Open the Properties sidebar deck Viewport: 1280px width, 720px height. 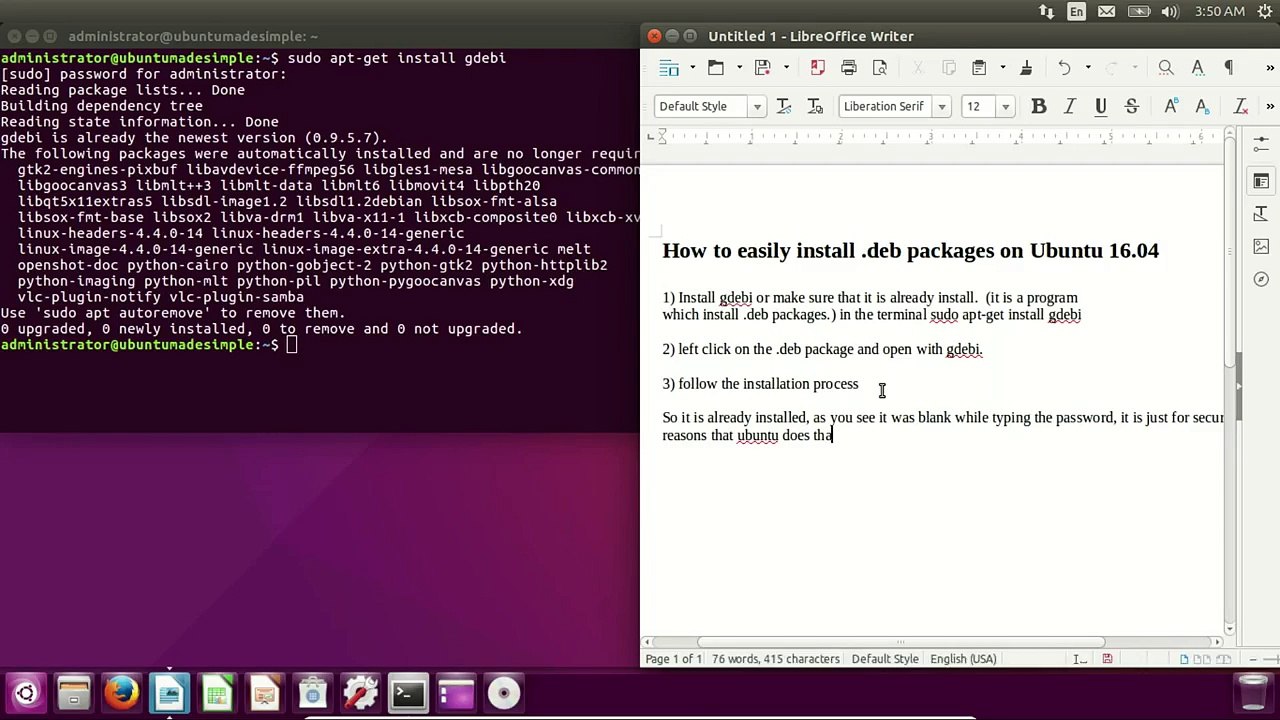coord(1261,181)
